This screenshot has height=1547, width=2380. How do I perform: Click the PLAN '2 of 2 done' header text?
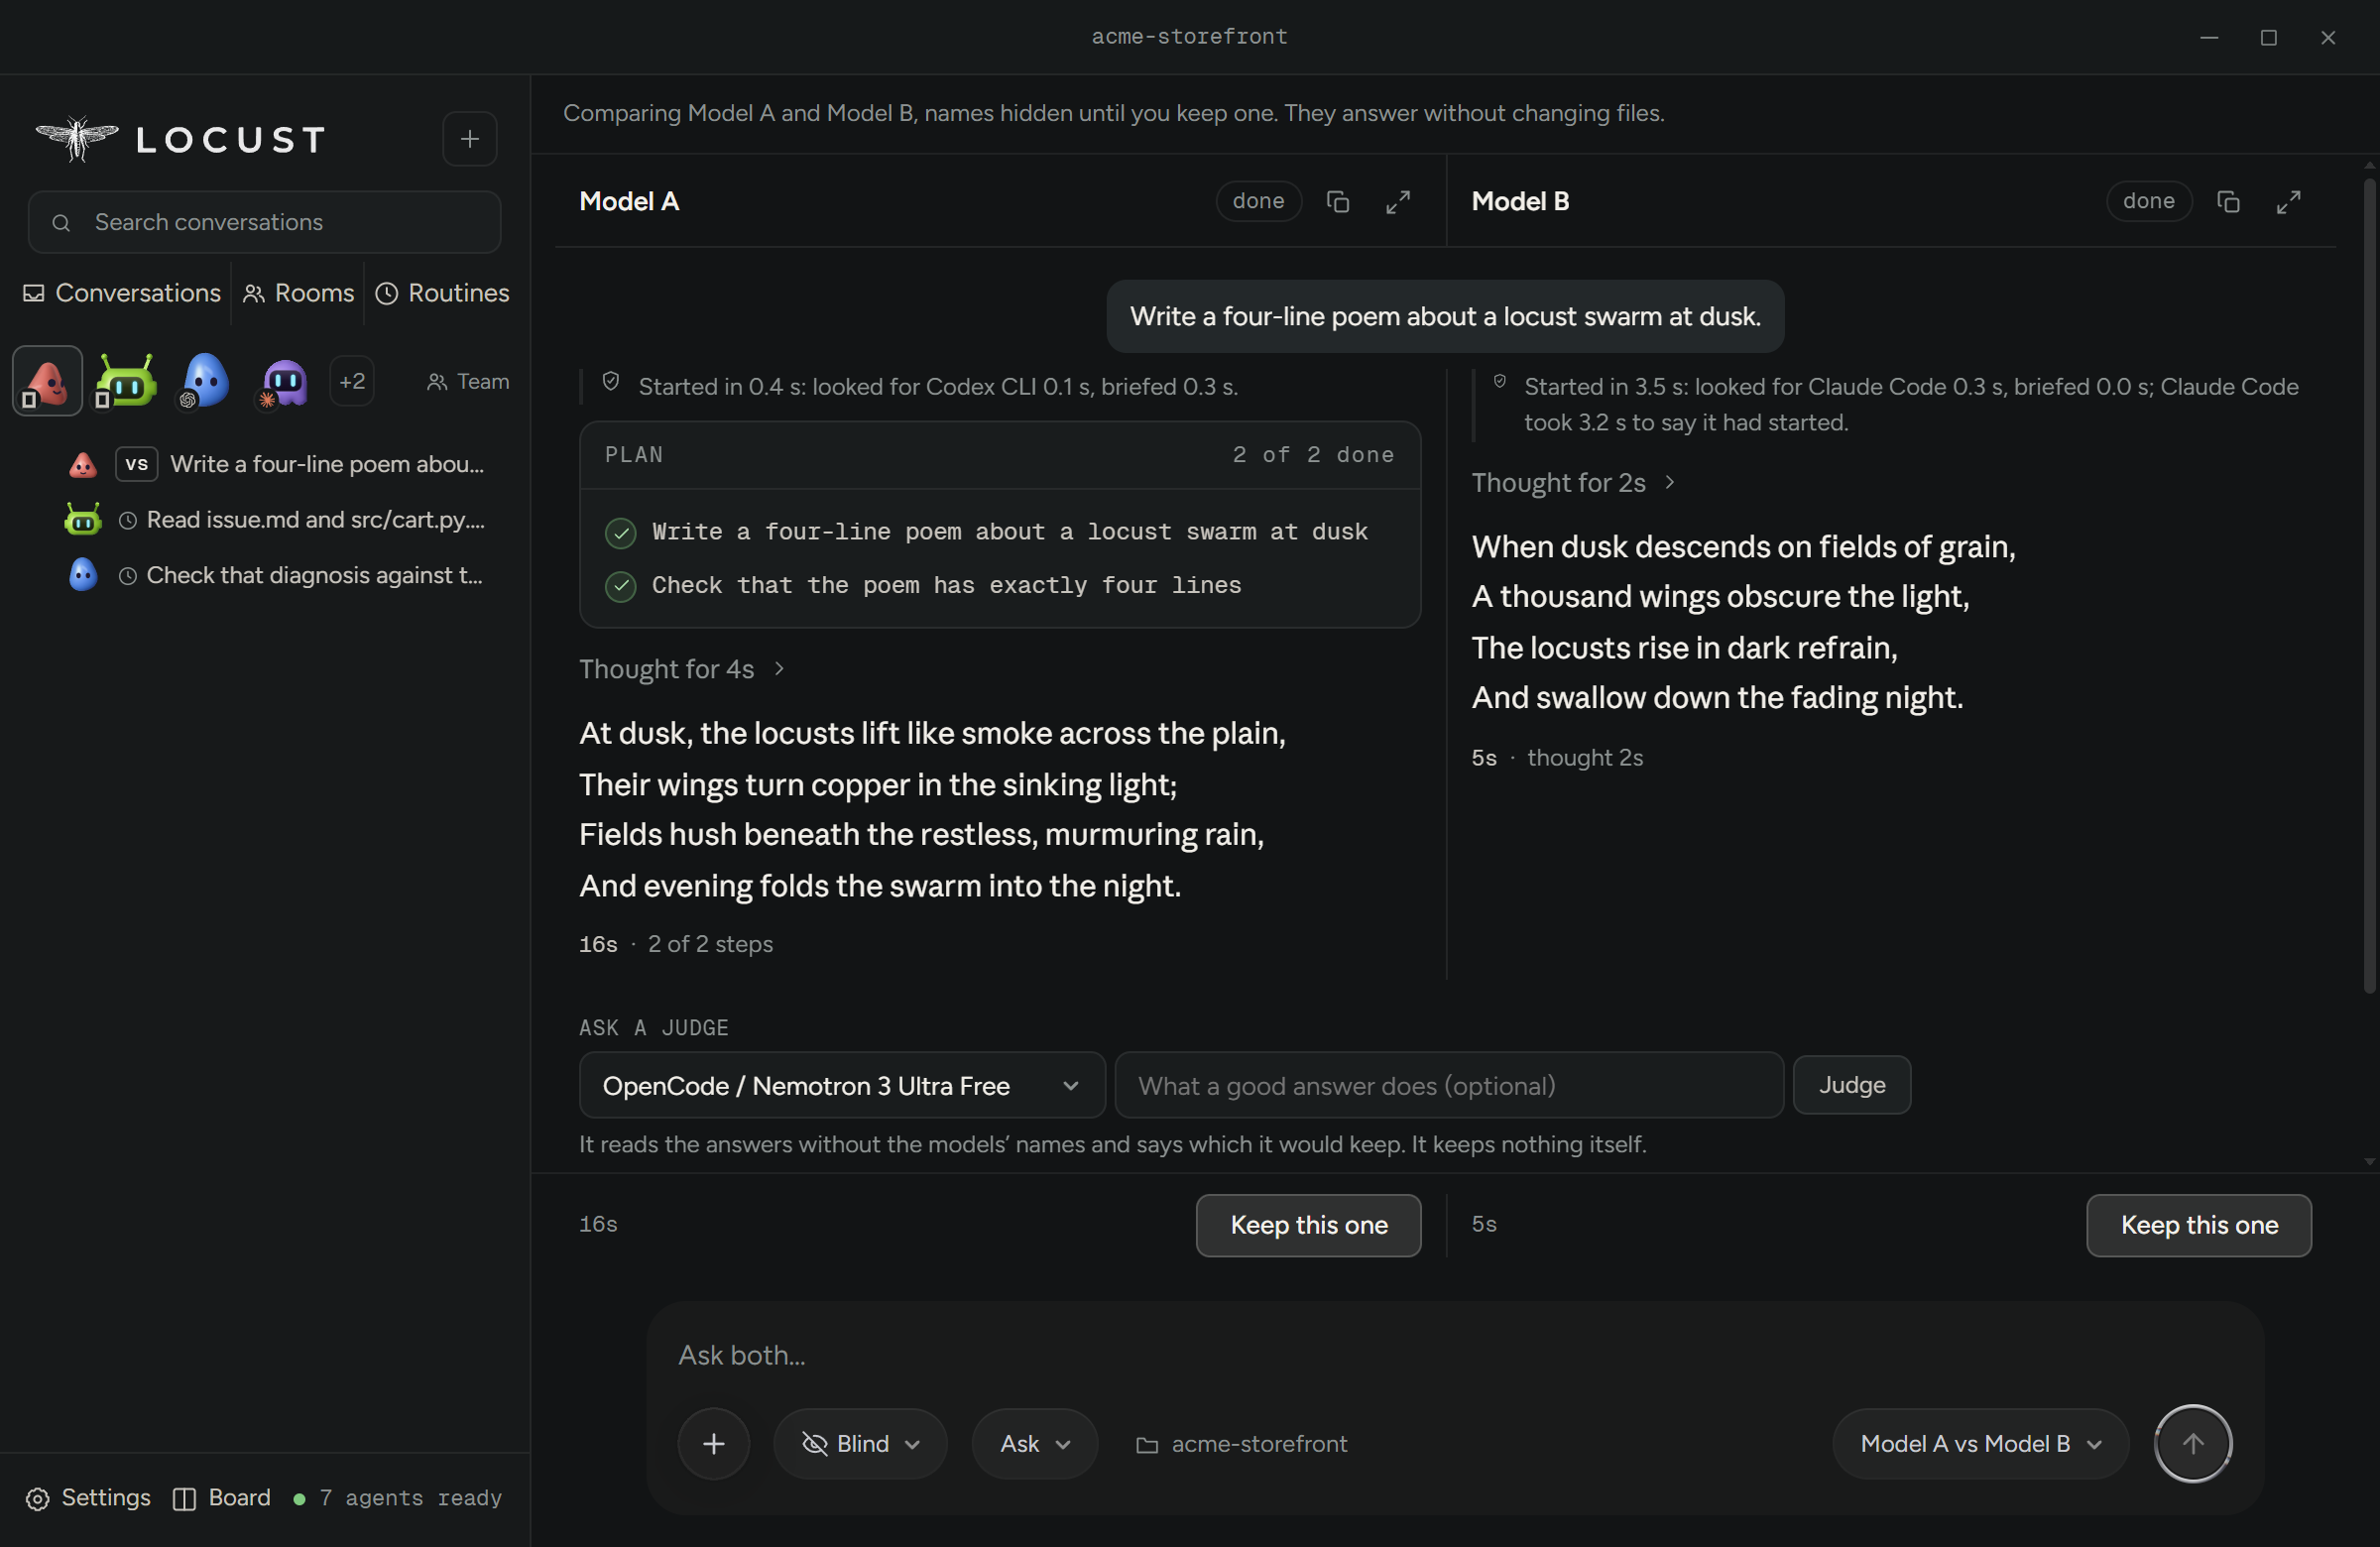(1312, 455)
